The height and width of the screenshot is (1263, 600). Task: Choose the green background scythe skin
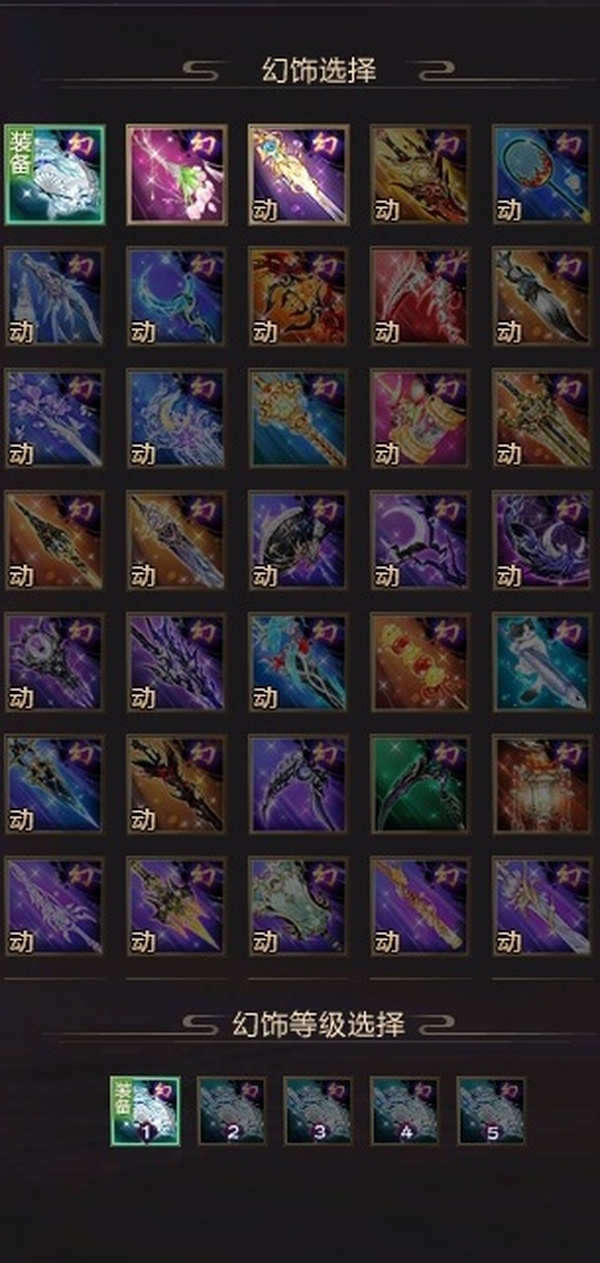tap(420, 784)
